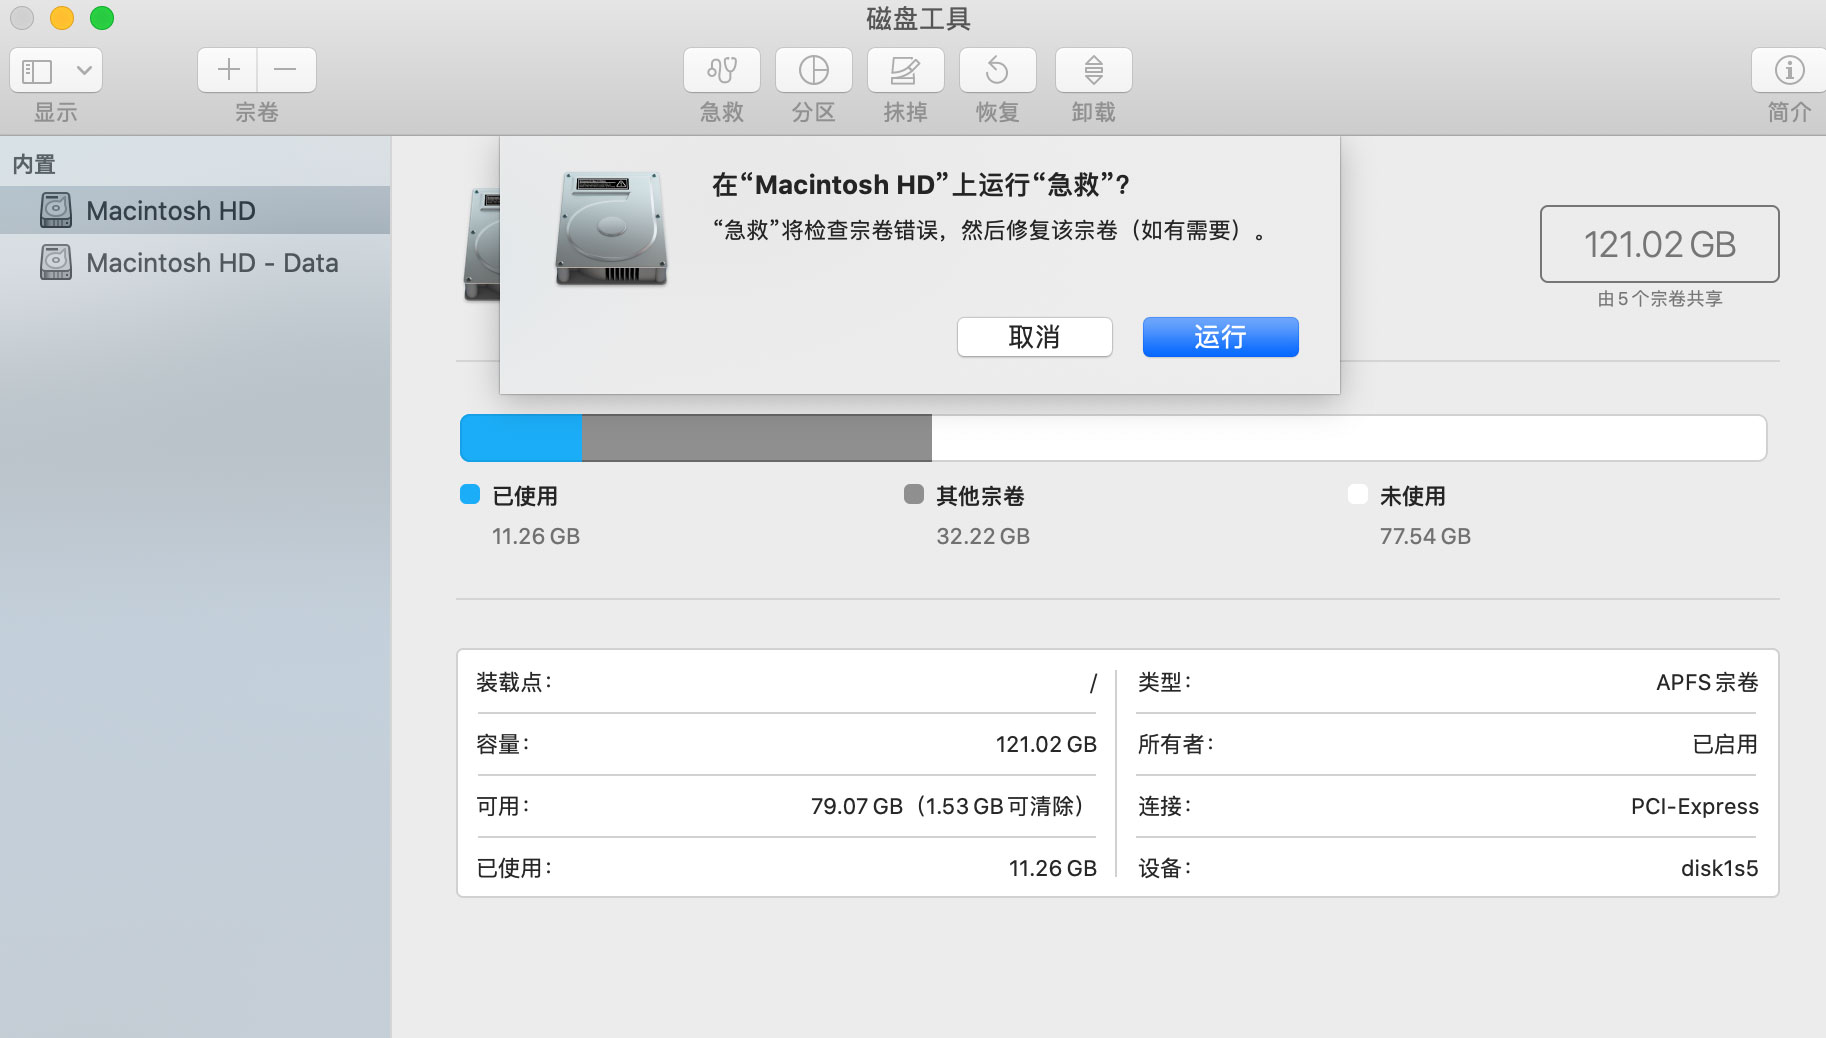Select the Macintosh HD - Data volume
The height and width of the screenshot is (1038, 1826).
click(213, 262)
